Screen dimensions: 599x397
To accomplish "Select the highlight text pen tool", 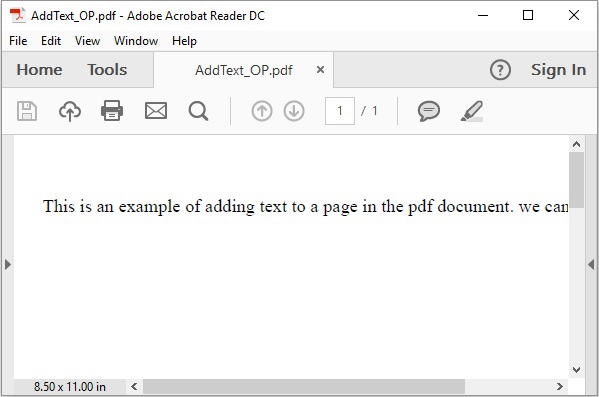I will pyautogui.click(x=472, y=111).
